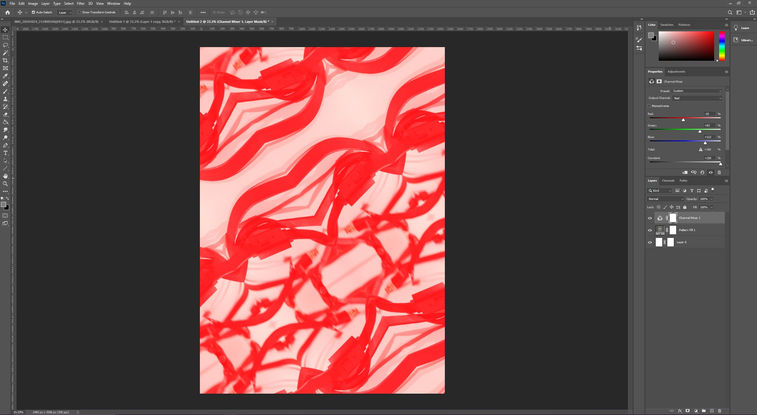Reset Channel Mixer to defaults icon

702,172
